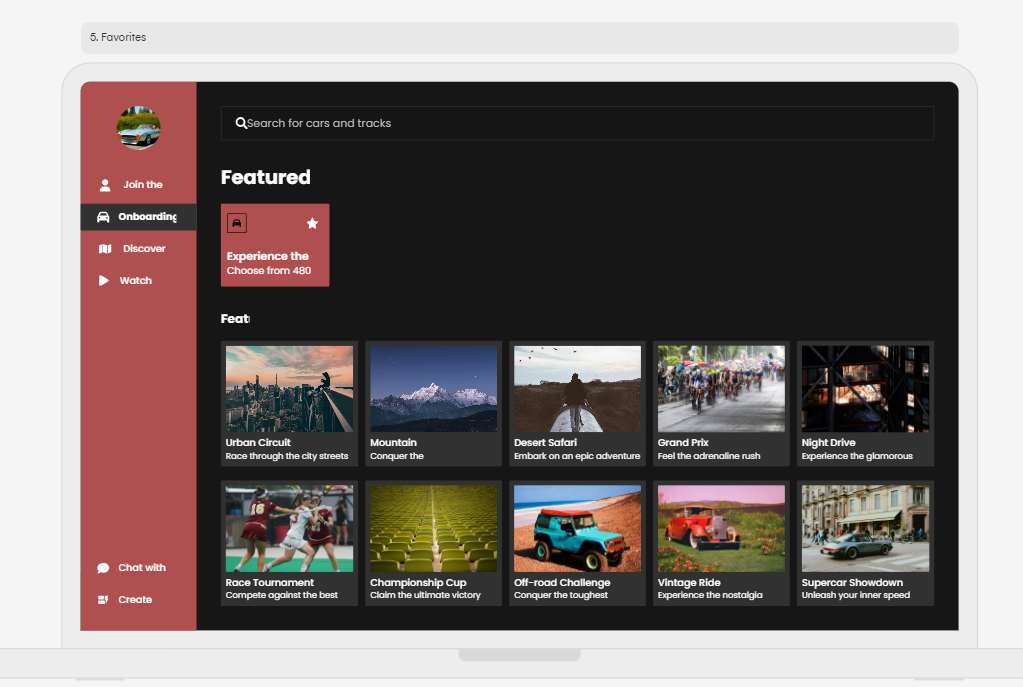Screen dimensions: 1023x687
Task: Select the Onboarding sidebar item
Action: pyautogui.click(x=138, y=217)
